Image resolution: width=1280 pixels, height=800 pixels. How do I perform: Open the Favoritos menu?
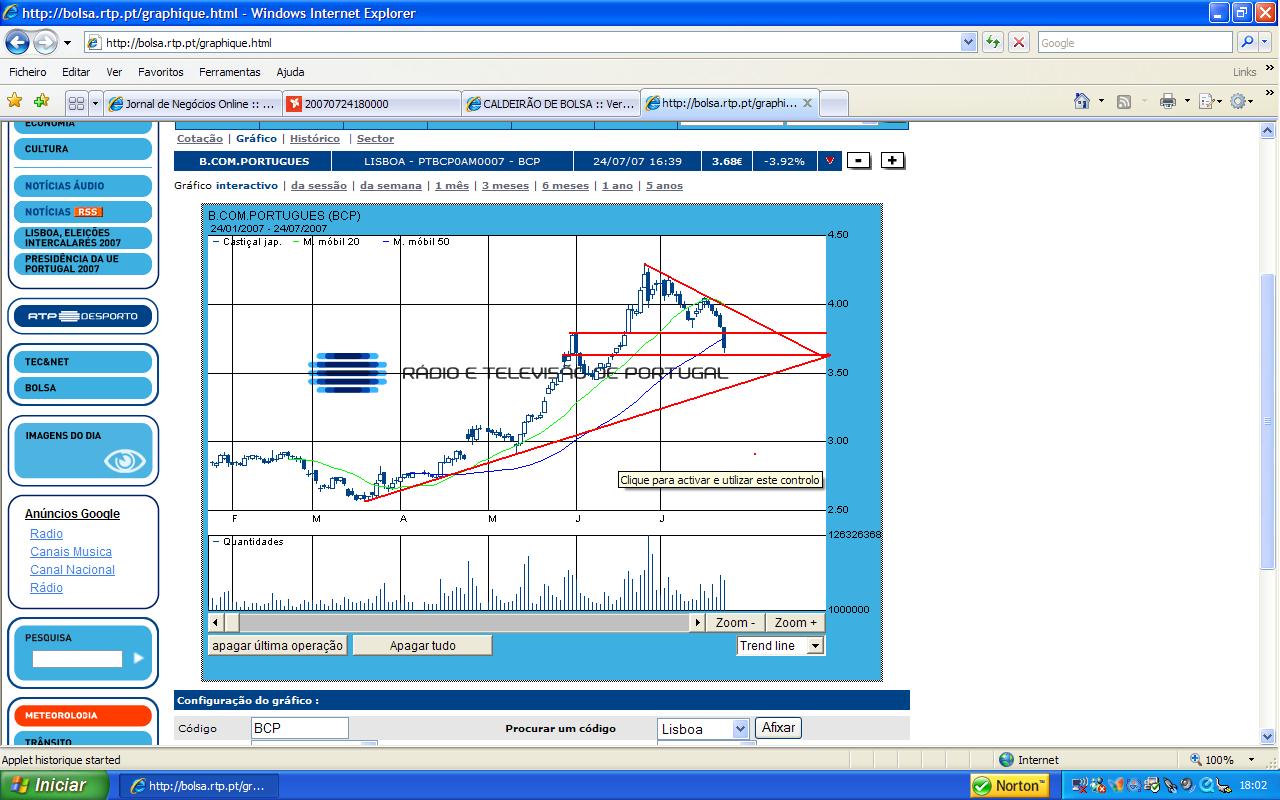[x=161, y=72]
